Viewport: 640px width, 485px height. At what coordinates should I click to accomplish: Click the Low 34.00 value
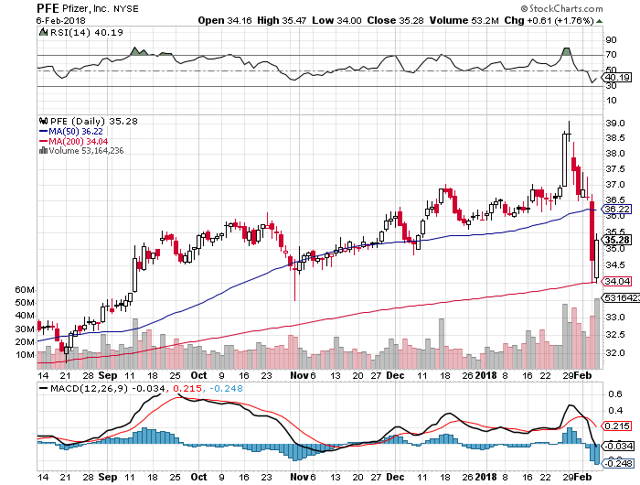pyautogui.click(x=337, y=20)
